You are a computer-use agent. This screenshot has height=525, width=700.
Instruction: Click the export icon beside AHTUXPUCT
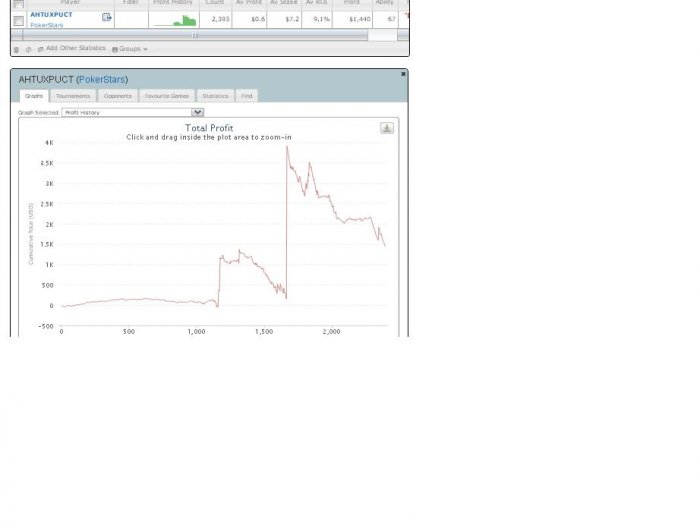pyautogui.click(x=106, y=17)
